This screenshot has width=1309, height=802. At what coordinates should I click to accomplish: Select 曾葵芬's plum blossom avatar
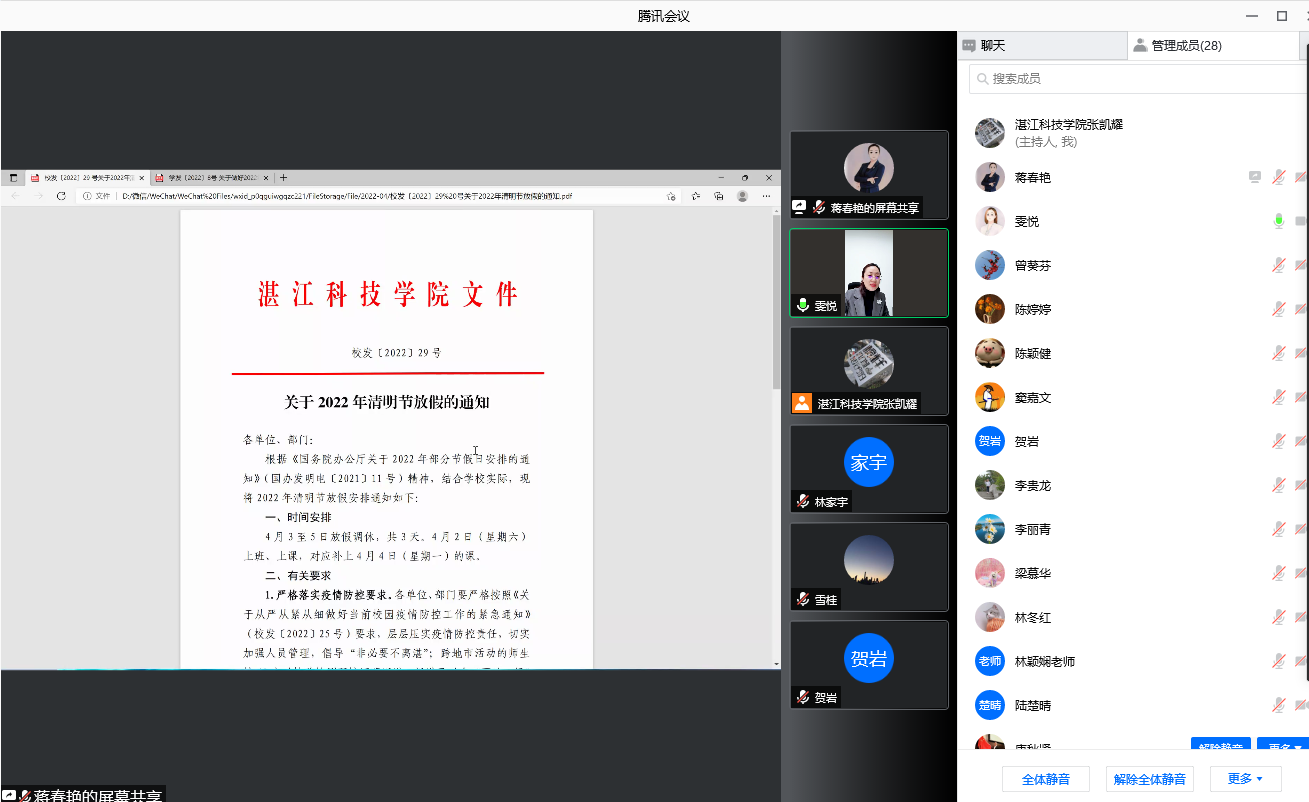[x=990, y=265]
